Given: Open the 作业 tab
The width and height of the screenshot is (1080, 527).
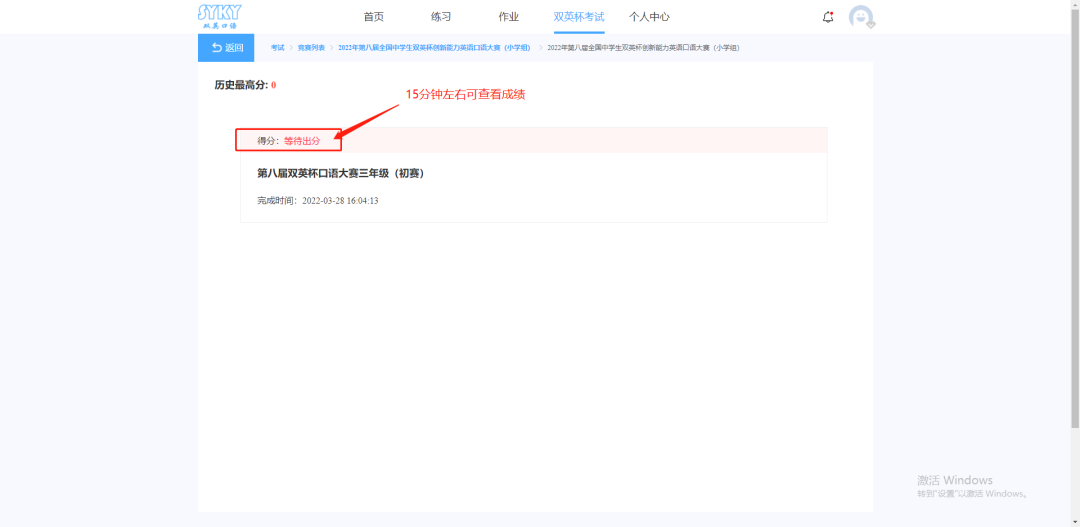Looking at the screenshot, I should (508, 17).
